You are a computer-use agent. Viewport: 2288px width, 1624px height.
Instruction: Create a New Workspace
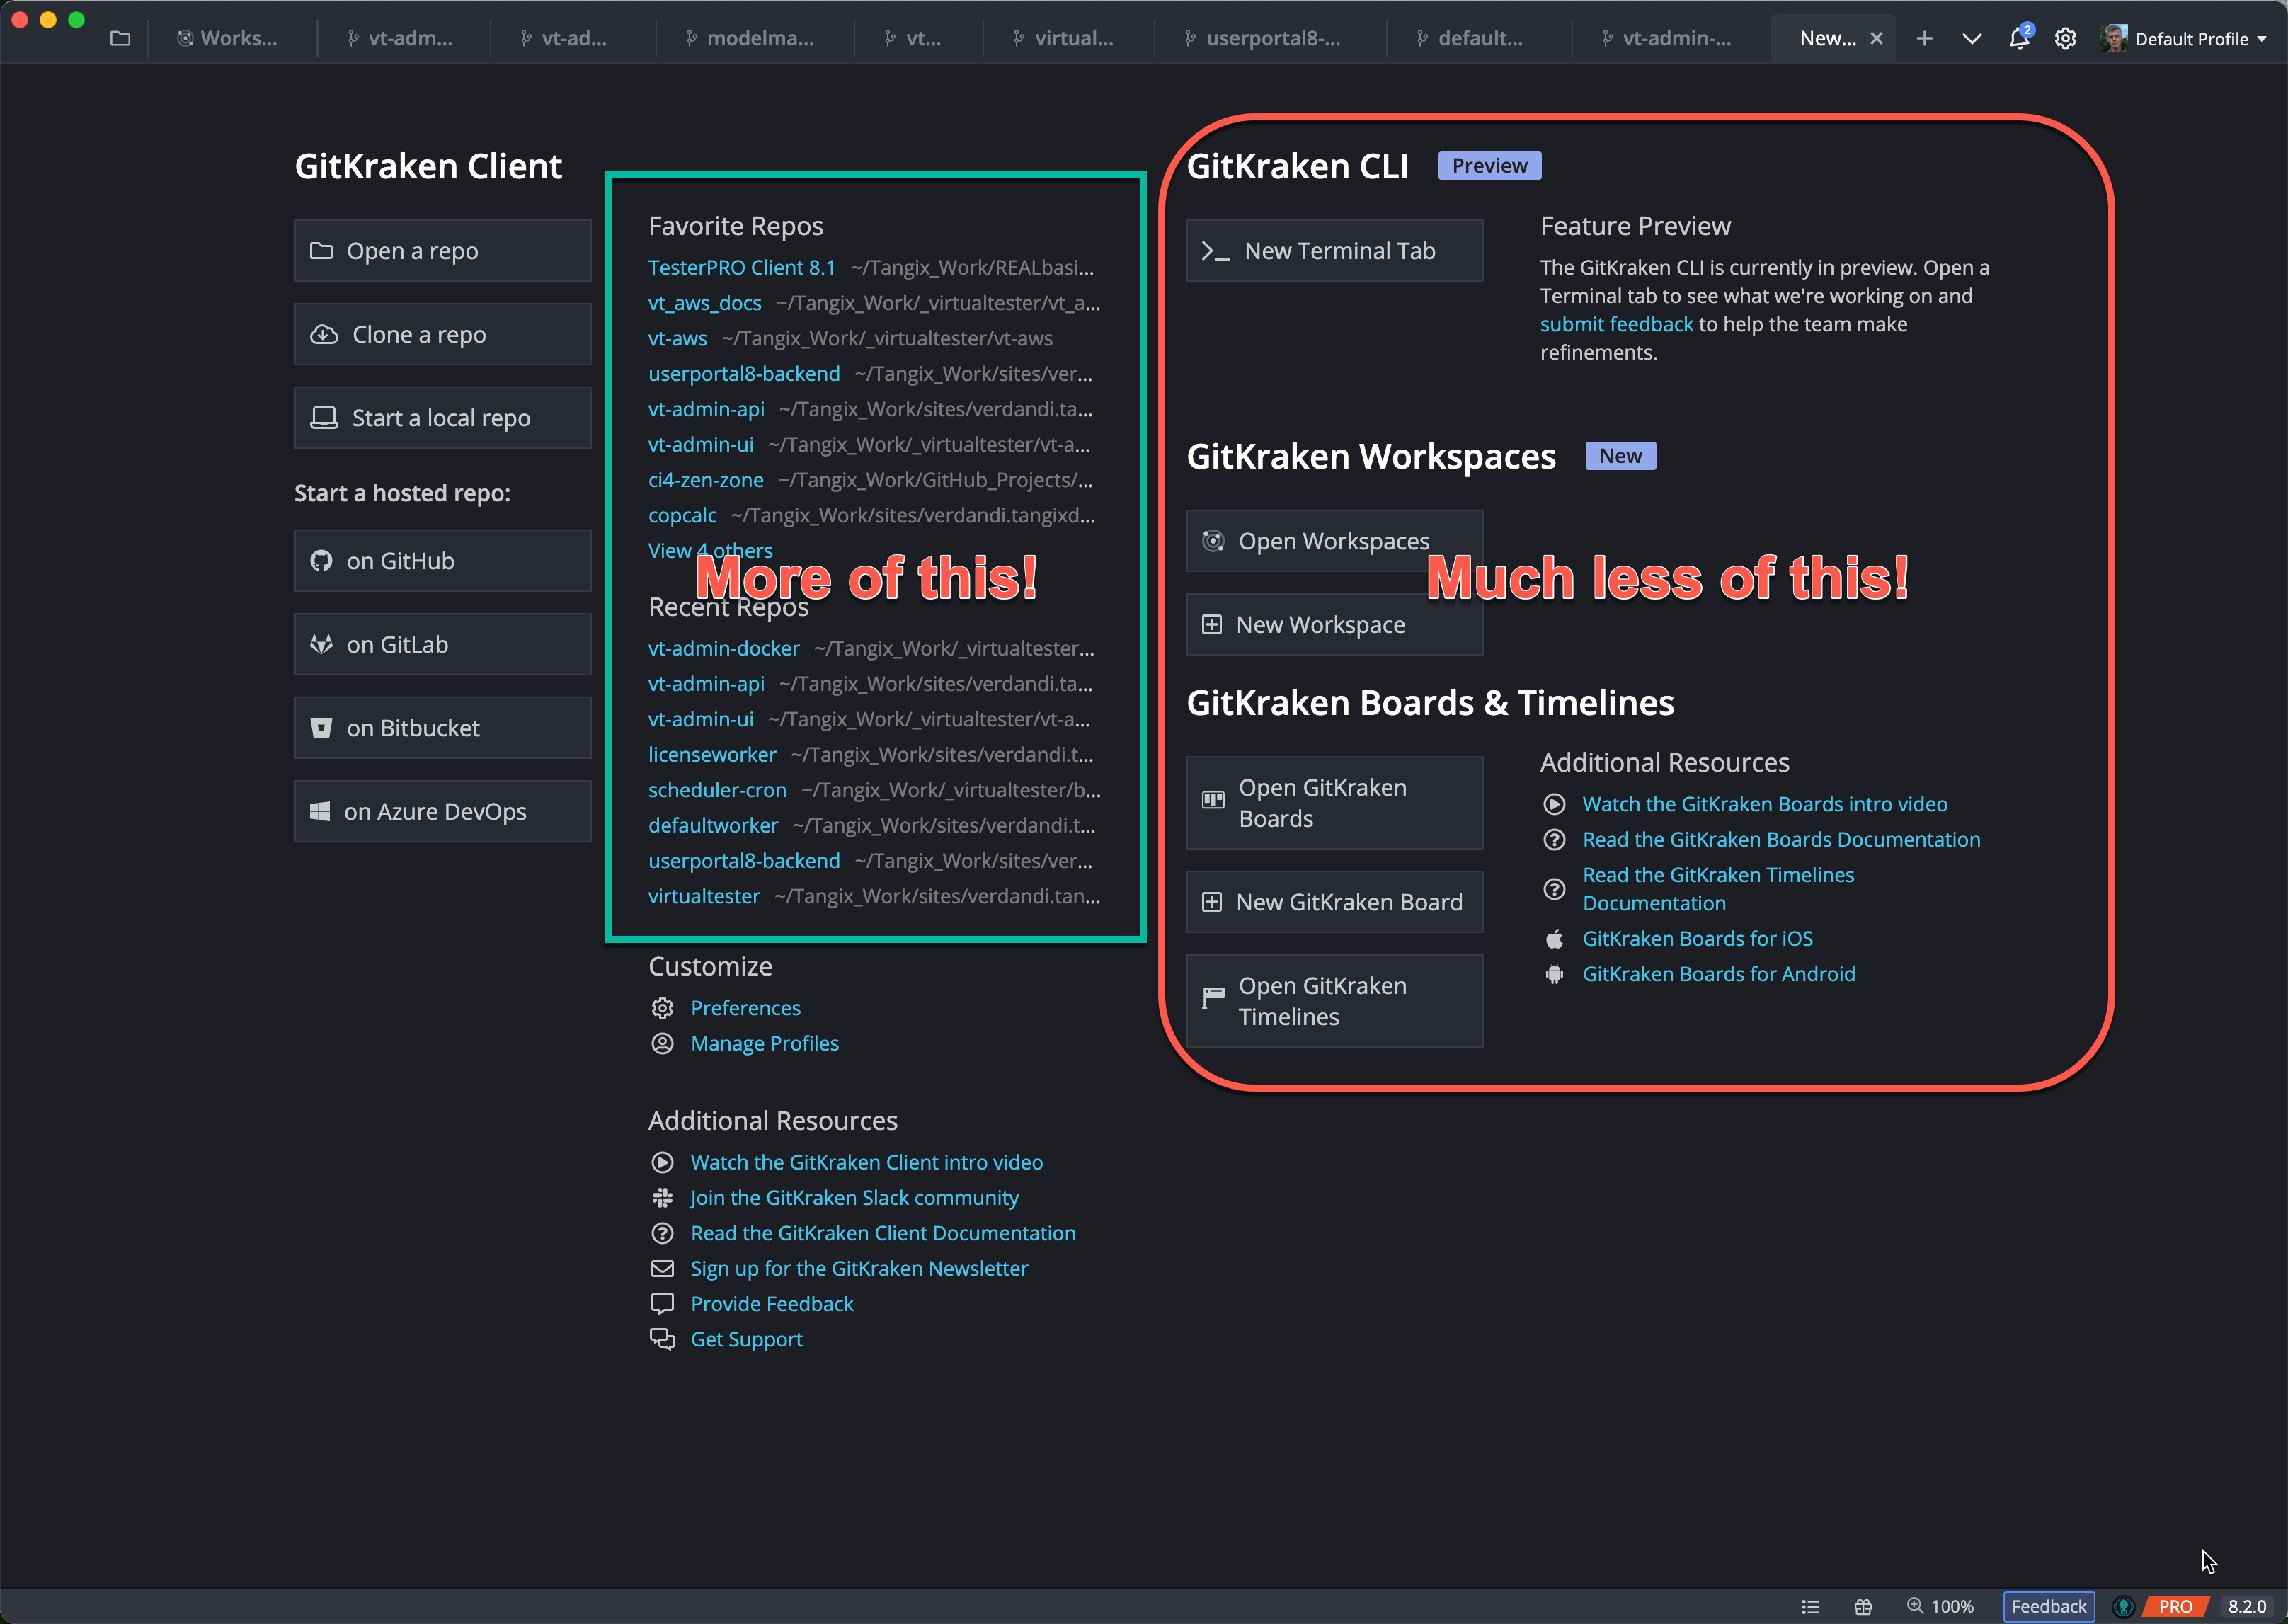1334,625
